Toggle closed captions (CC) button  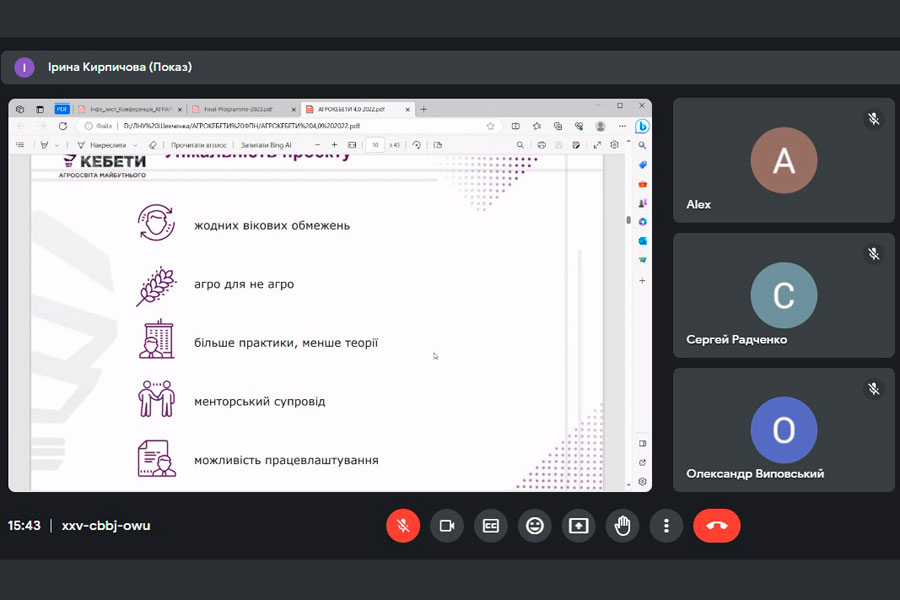pos(491,525)
